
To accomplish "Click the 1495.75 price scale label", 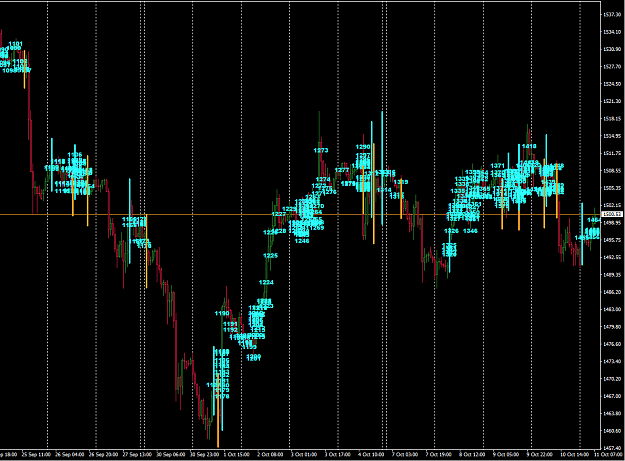I will tap(613, 240).
